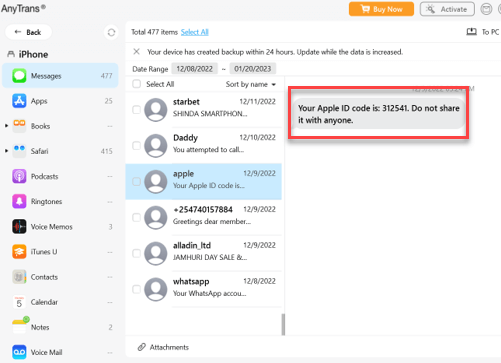Open the Books icon in sidebar
This screenshot has width=501, height=363.
19,126
